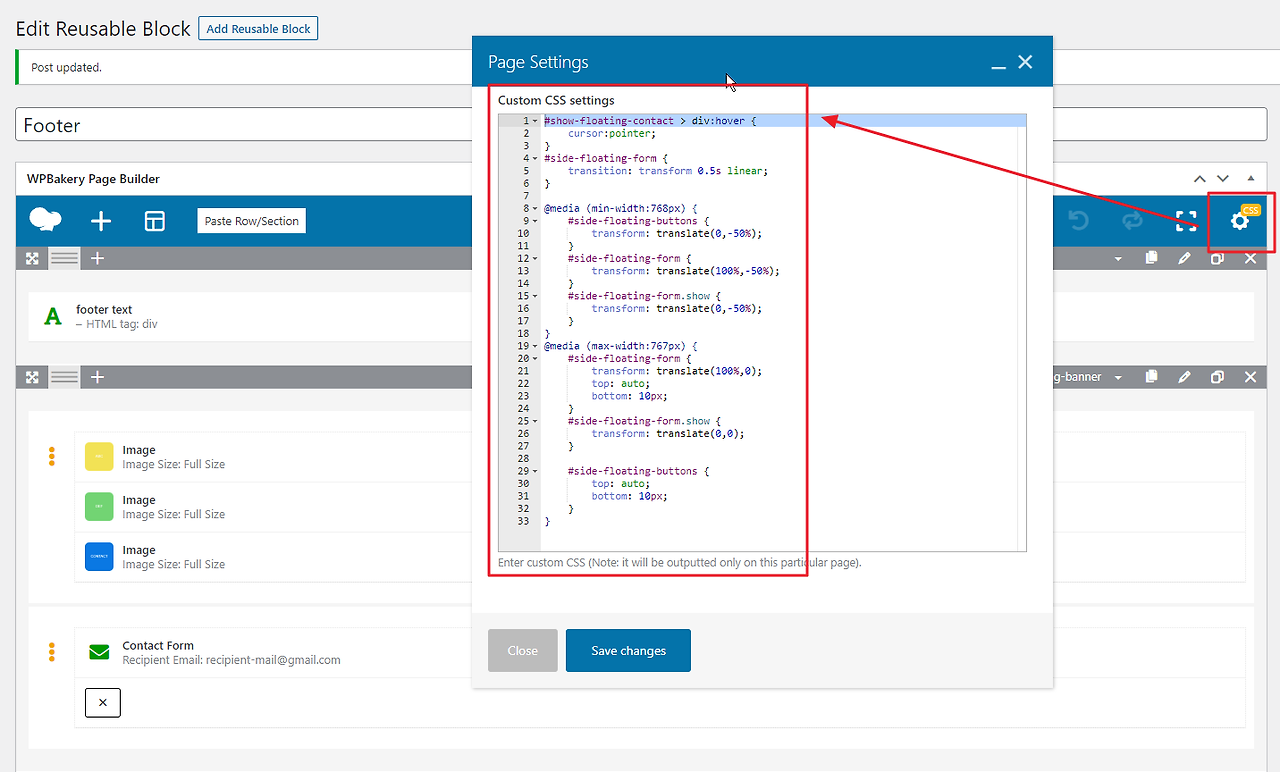This screenshot has width=1280, height=772.
Task: Click the "cursor:pointer;" line in the CSS
Action: (x=612, y=134)
